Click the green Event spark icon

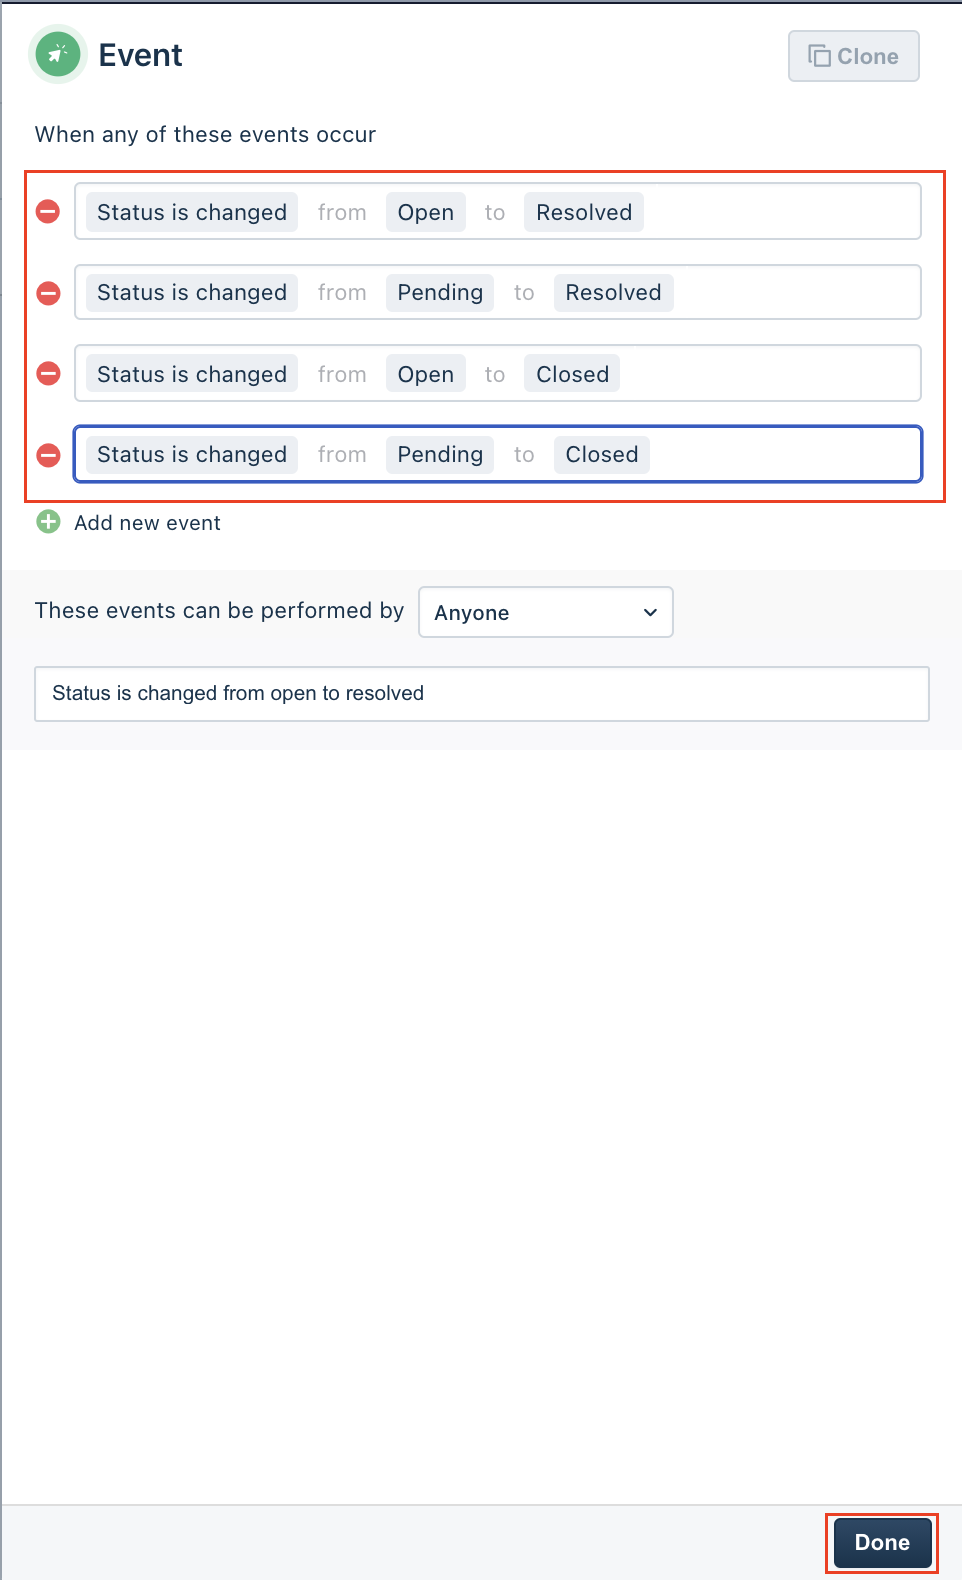pyautogui.click(x=56, y=55)
